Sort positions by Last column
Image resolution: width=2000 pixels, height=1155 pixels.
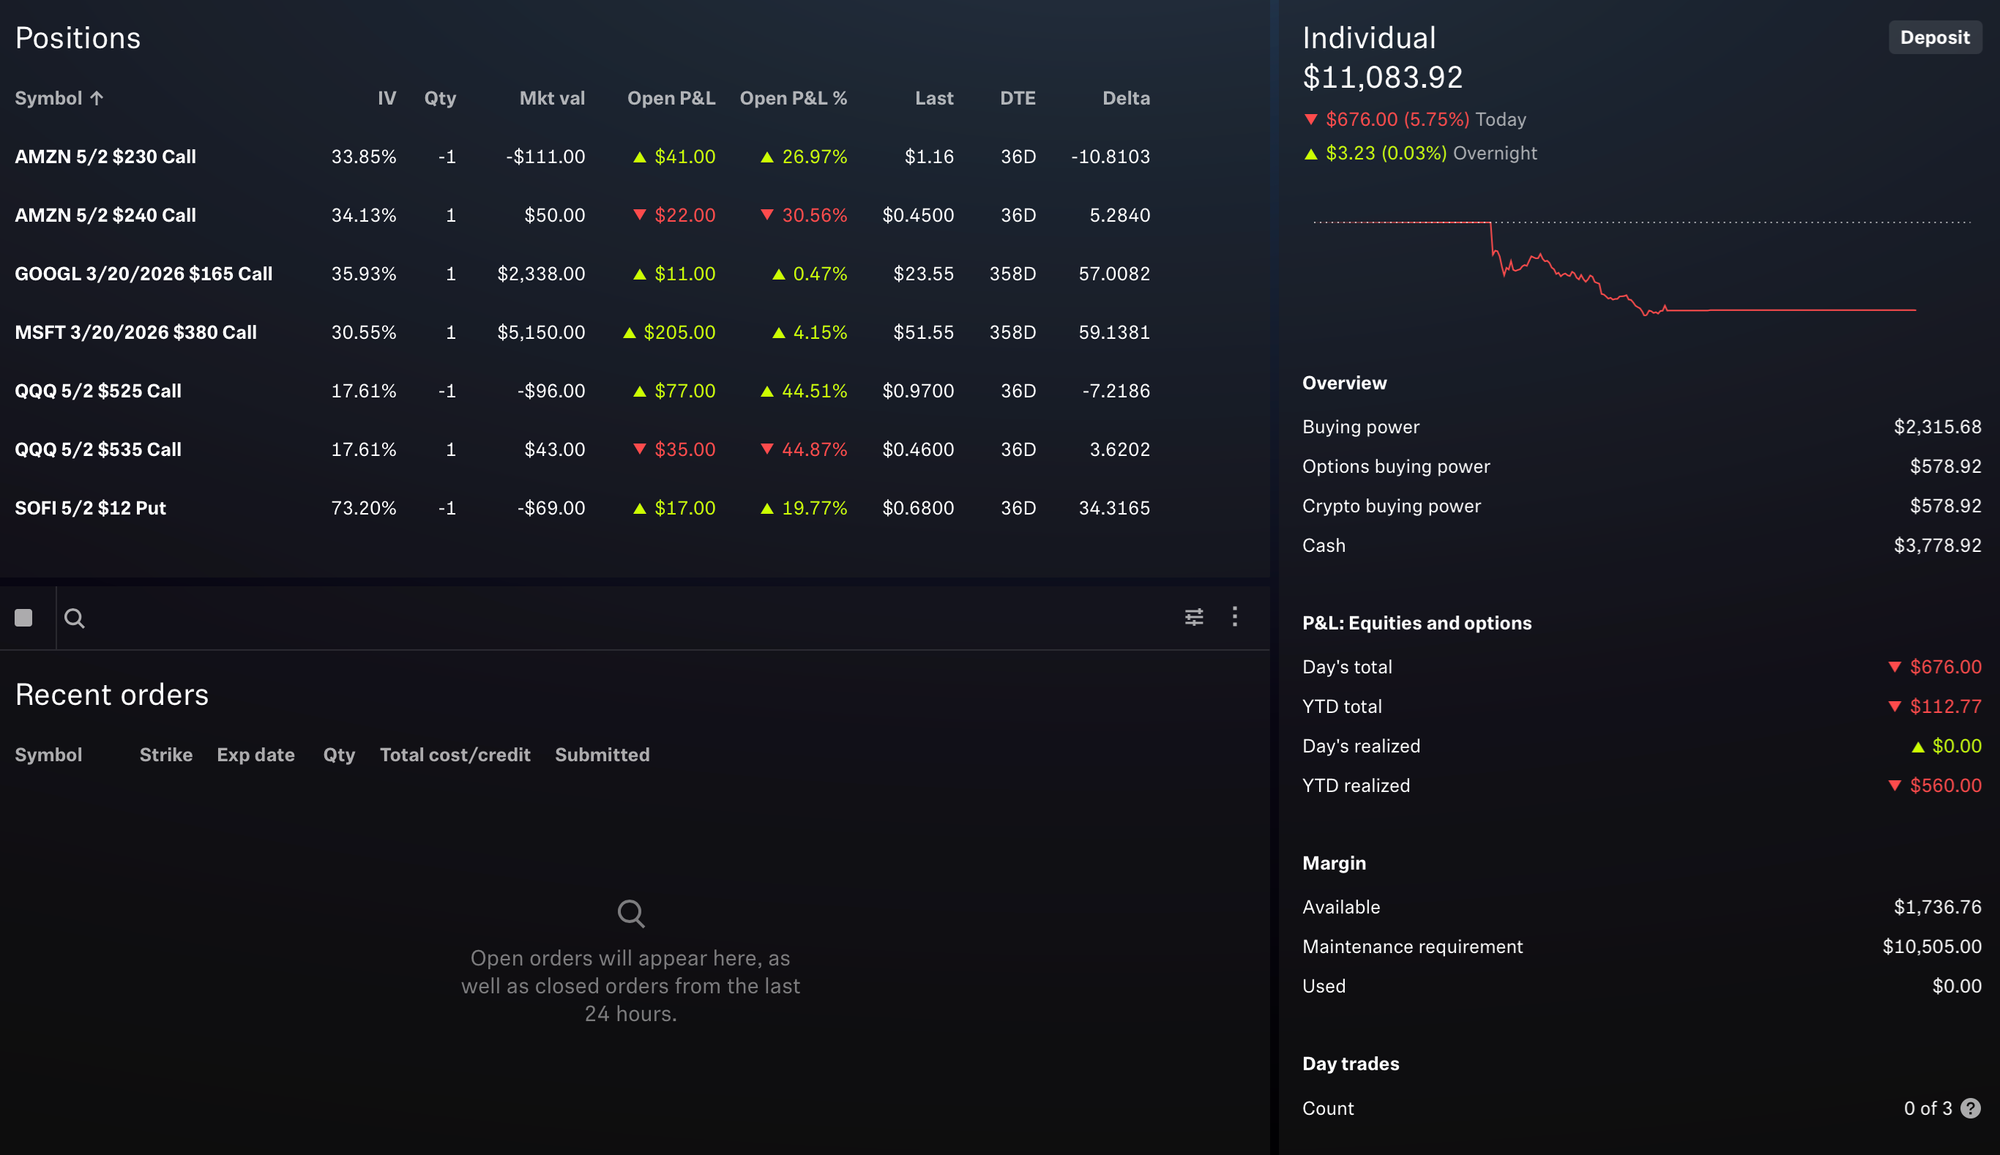934,98
